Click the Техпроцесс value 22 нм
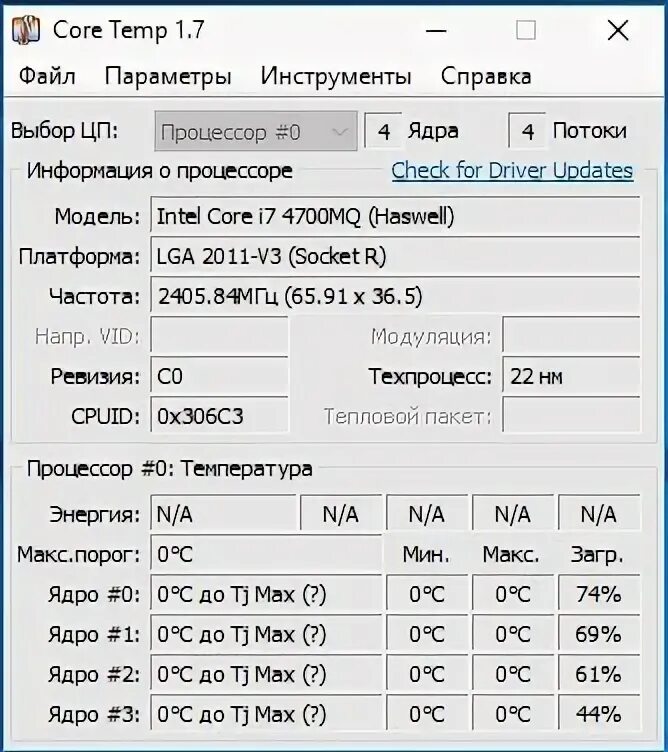668x752 pixels. click(x=571, y=376)
